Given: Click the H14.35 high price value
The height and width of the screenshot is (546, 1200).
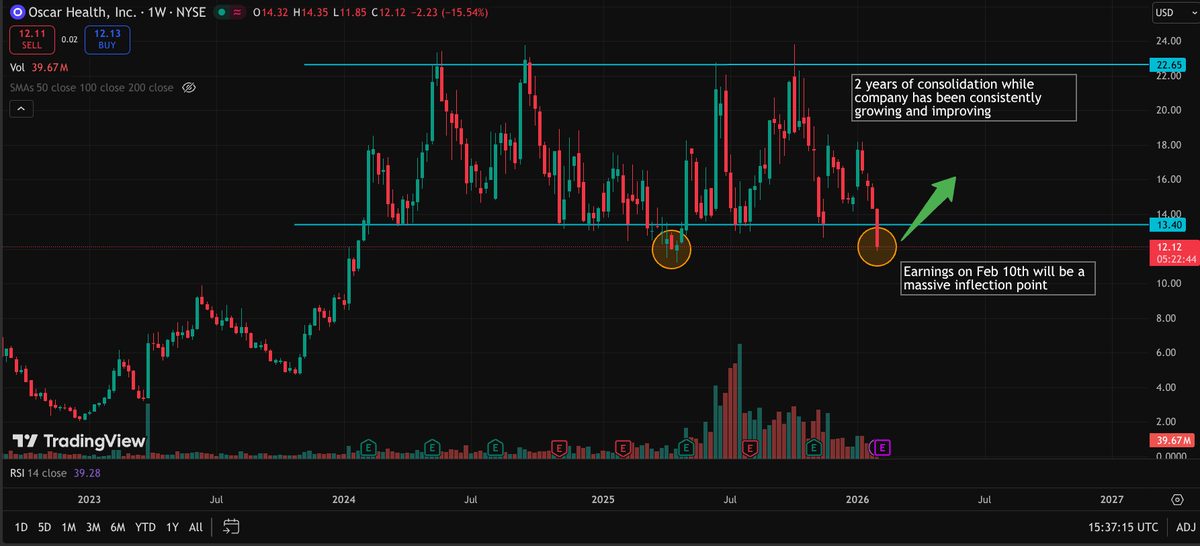Looking at the screenshot, I should tap(309, 12).
